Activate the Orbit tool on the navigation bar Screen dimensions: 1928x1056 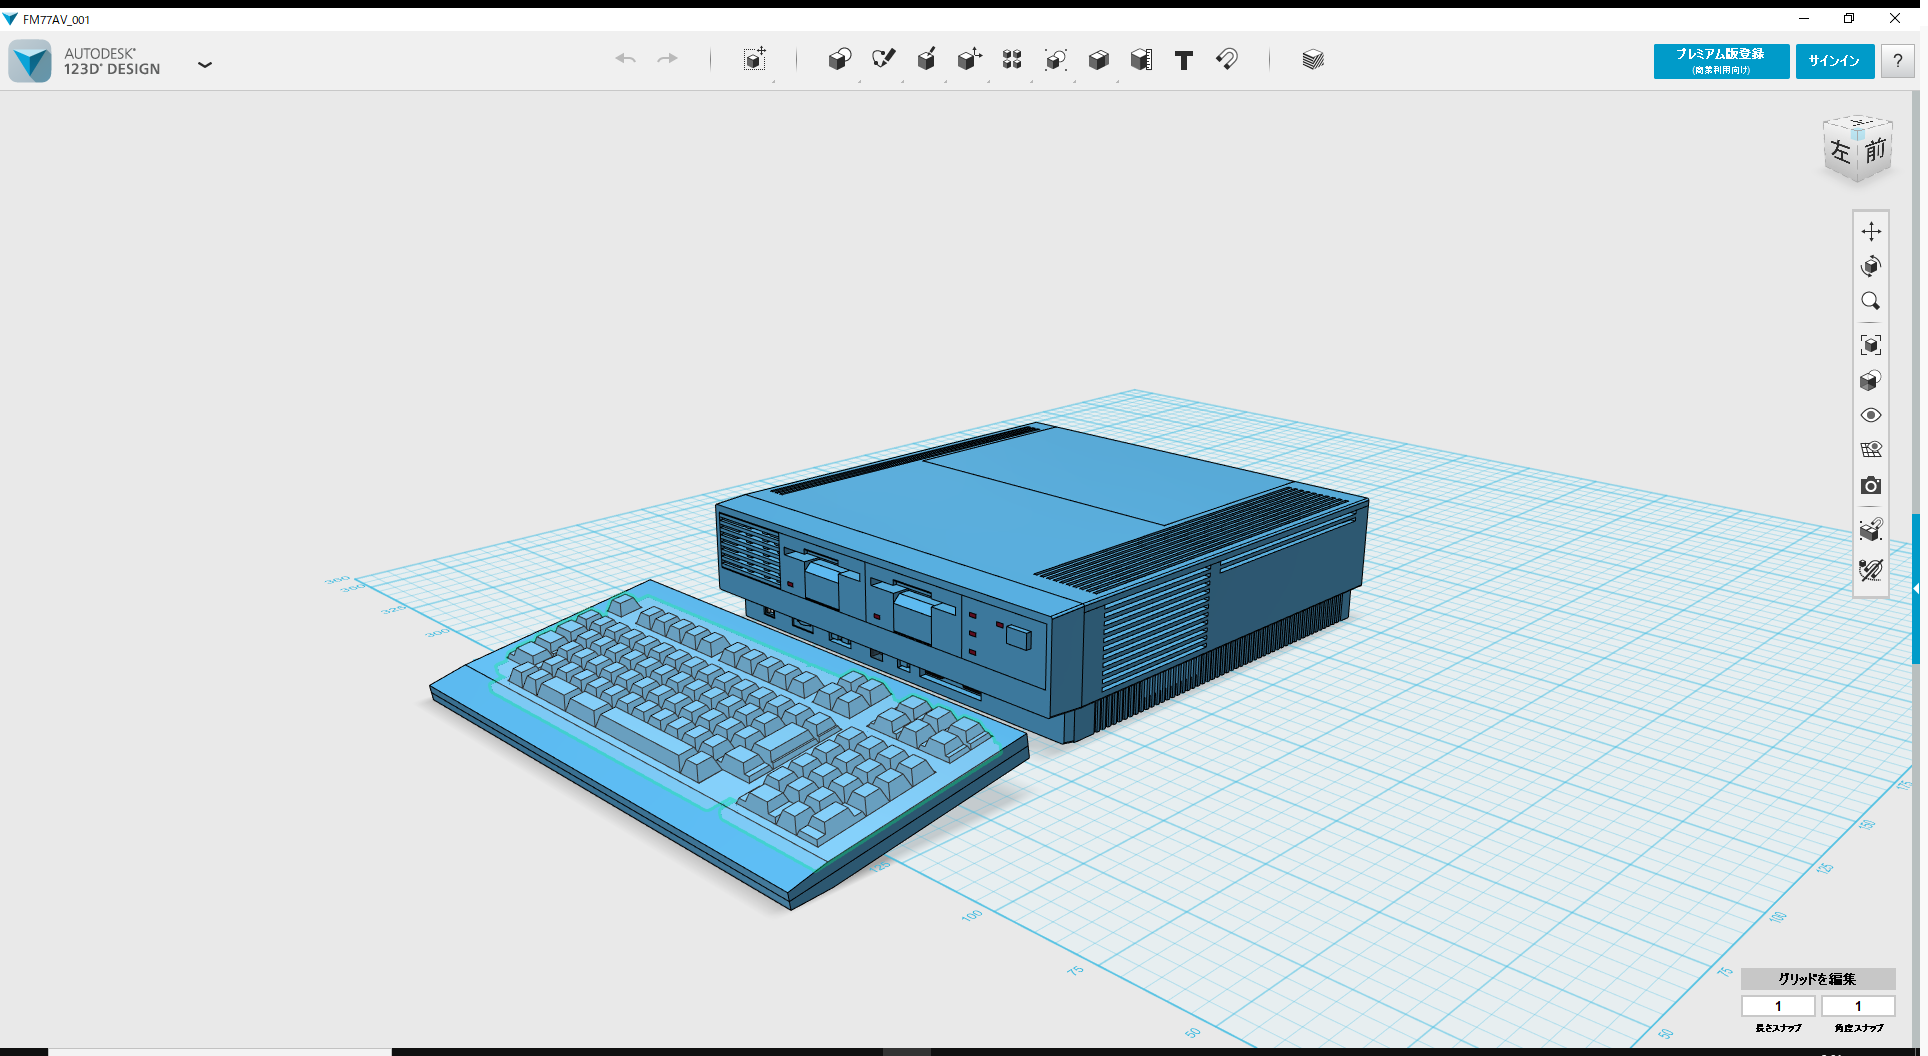(x=1871, y=266)
